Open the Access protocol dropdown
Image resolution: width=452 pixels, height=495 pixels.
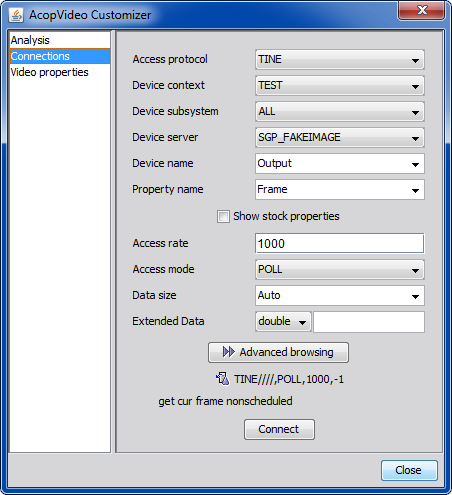[340, 60]
